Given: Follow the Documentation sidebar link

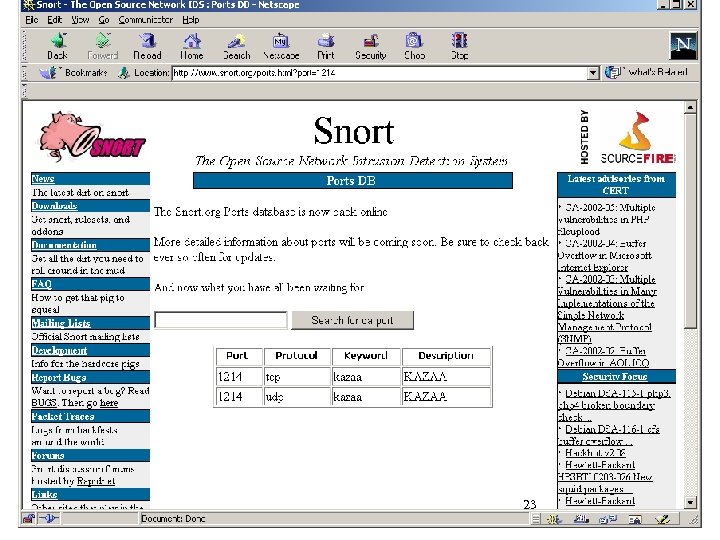Looking at the screenshot, I should (64, 245).
